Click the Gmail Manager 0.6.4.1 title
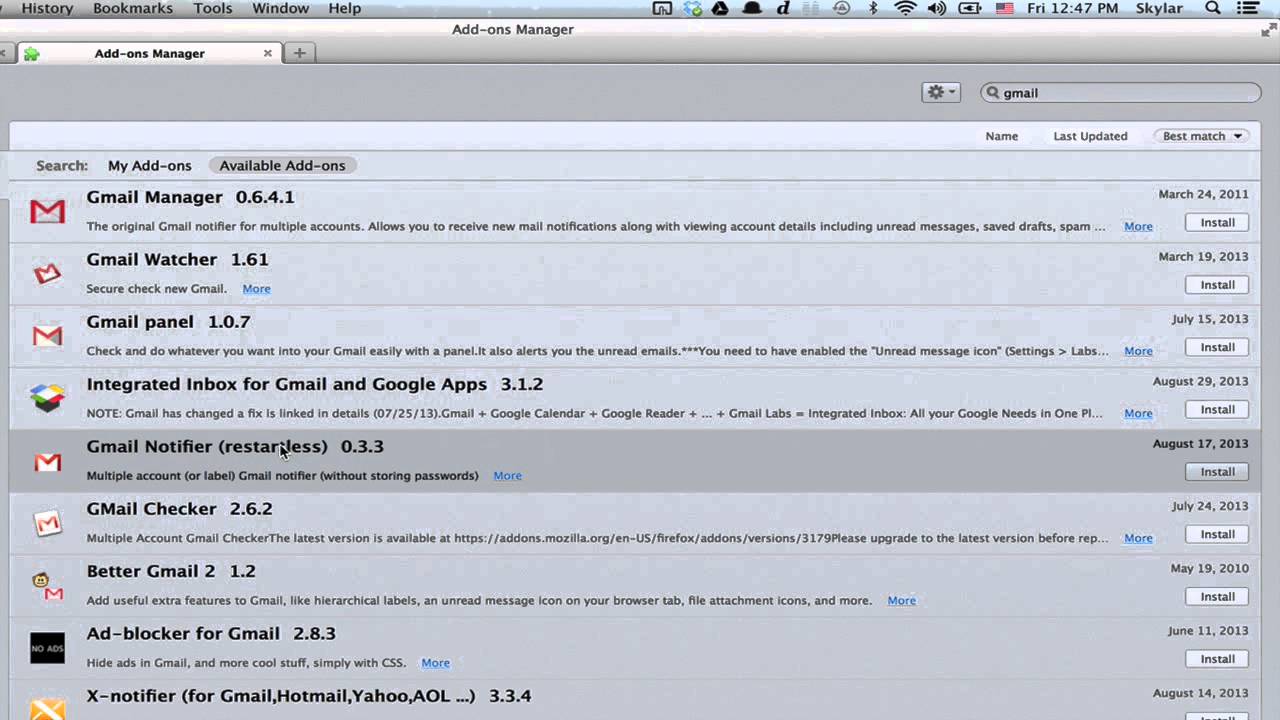 coord(190,198)
